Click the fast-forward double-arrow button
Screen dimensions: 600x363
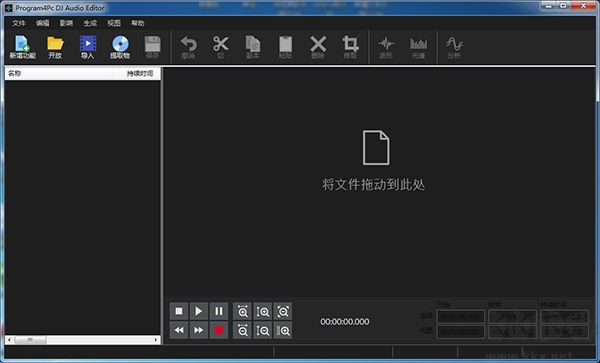(x=199, y=330)
